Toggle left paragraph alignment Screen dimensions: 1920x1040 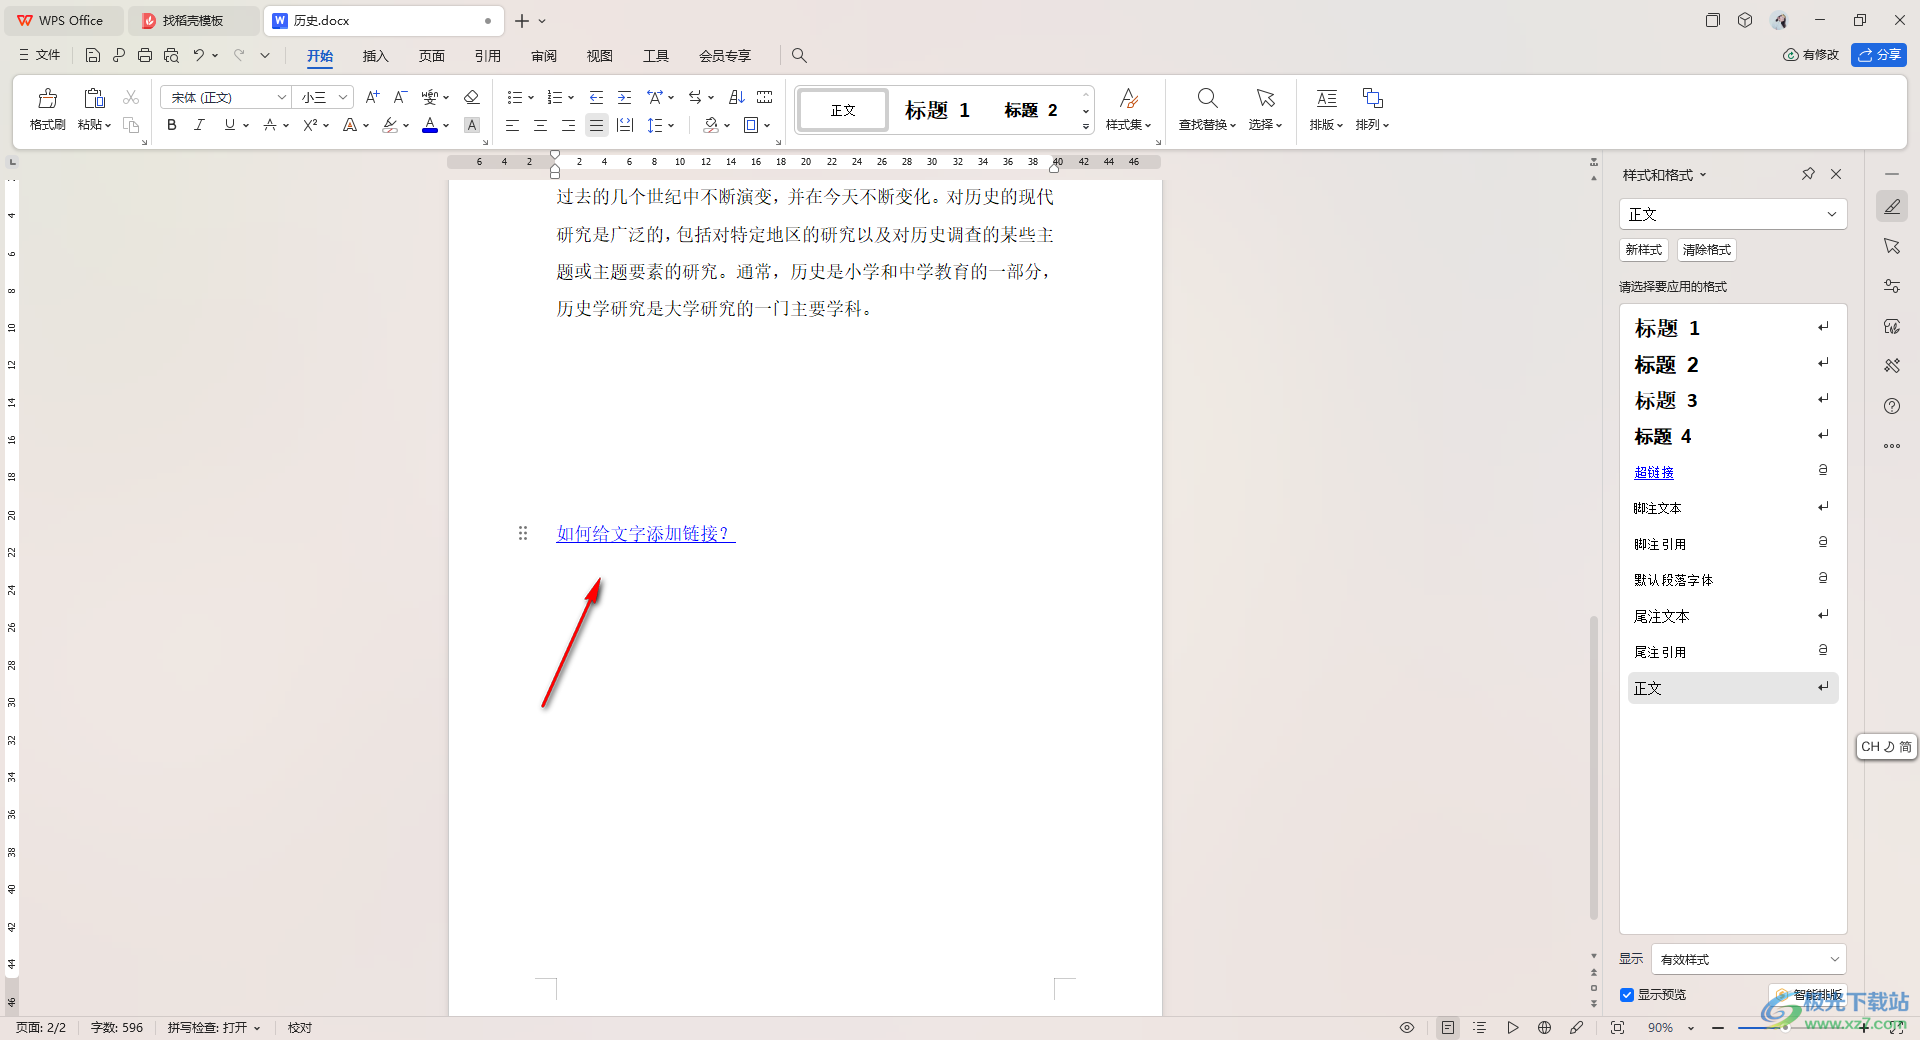[x=512, y=125]
